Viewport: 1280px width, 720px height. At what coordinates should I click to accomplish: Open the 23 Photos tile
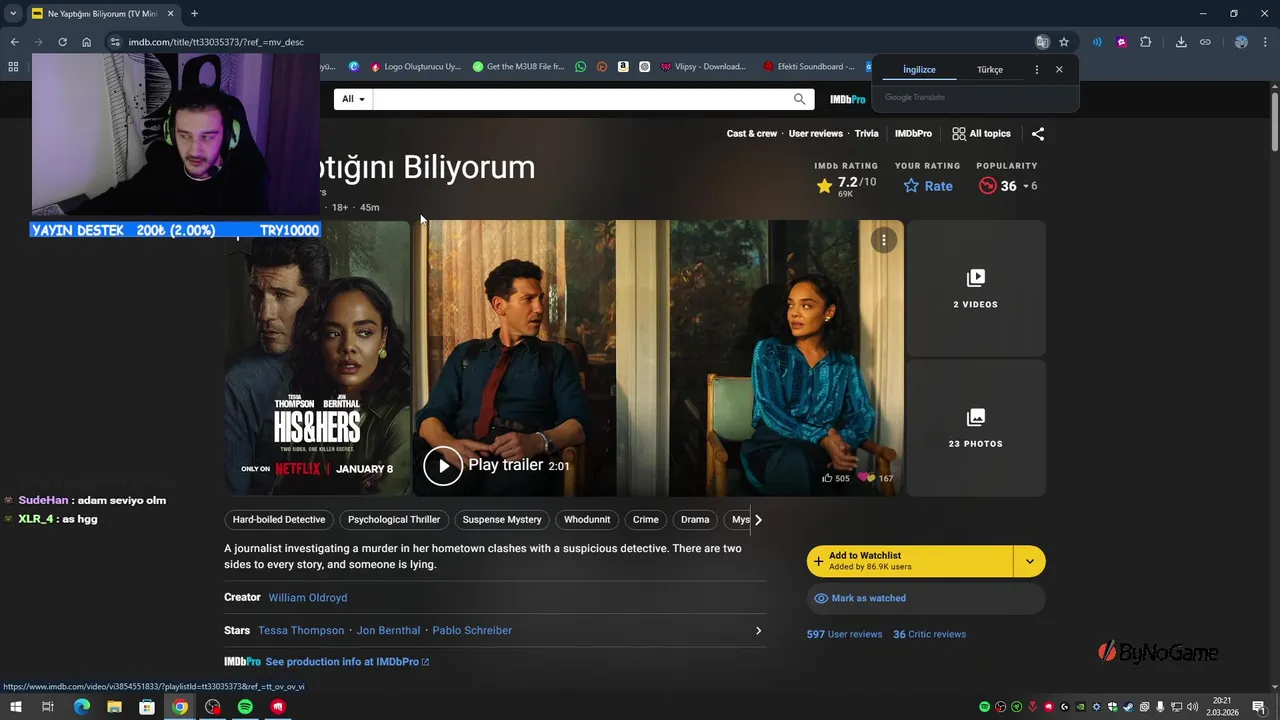(975, 427)
